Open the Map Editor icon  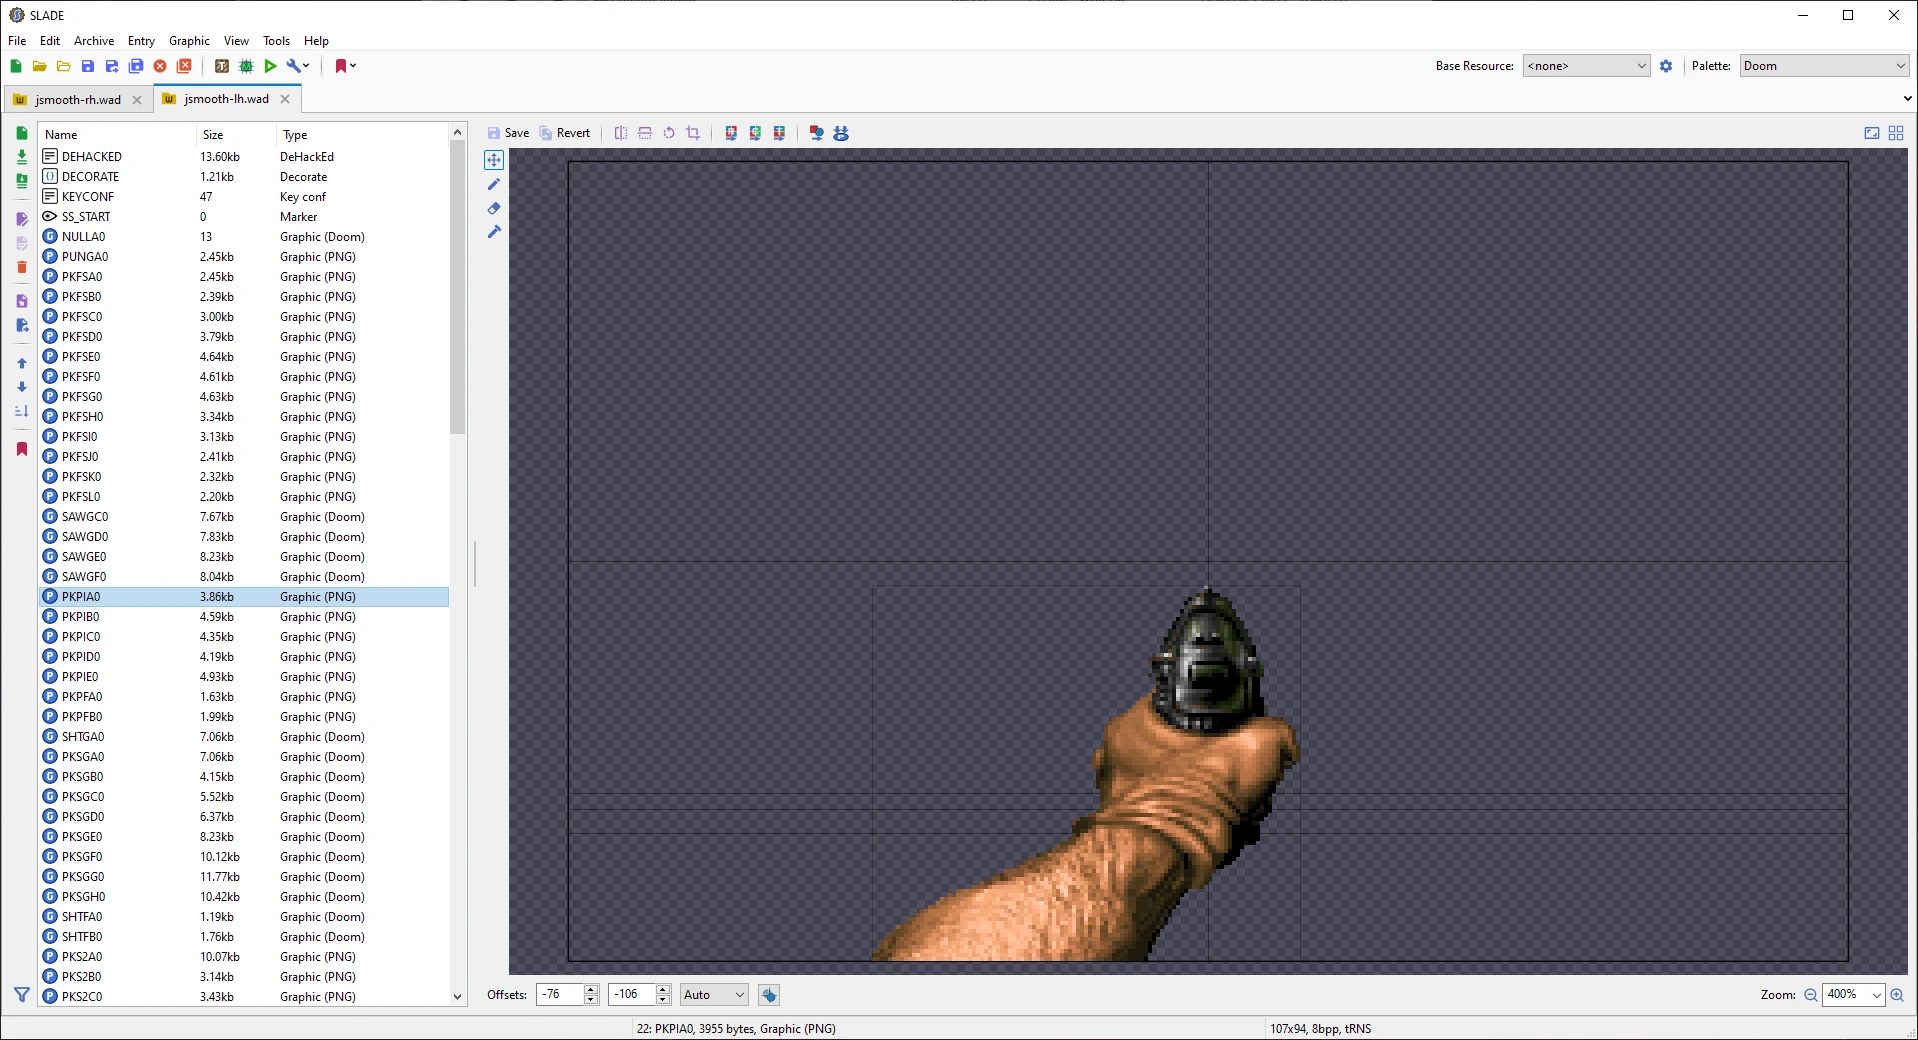click(x=246, y=66)
